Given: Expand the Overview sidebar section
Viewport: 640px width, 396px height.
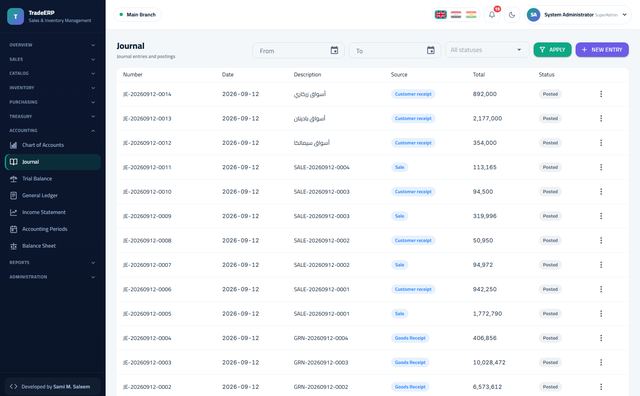Looking at the screenshot, I should point(52,45).
